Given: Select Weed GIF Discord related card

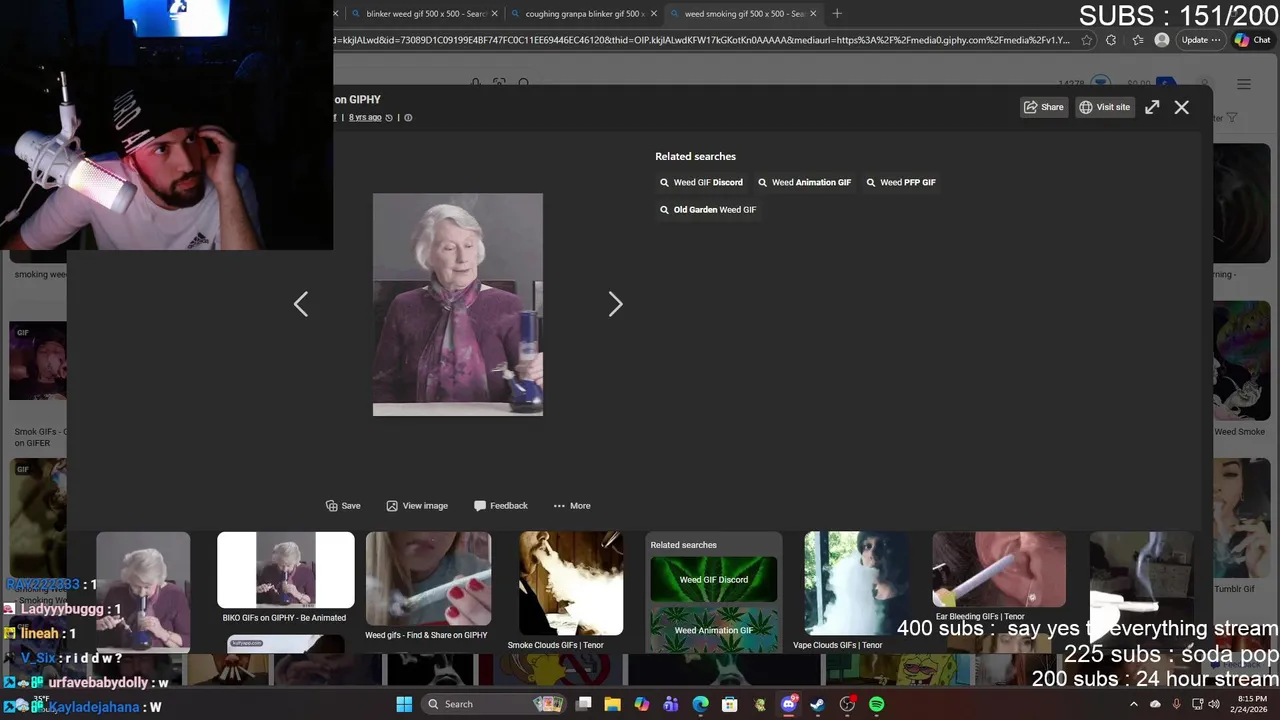Looking at the screenshot, I should pyautogui.click(x=714, y=580).
